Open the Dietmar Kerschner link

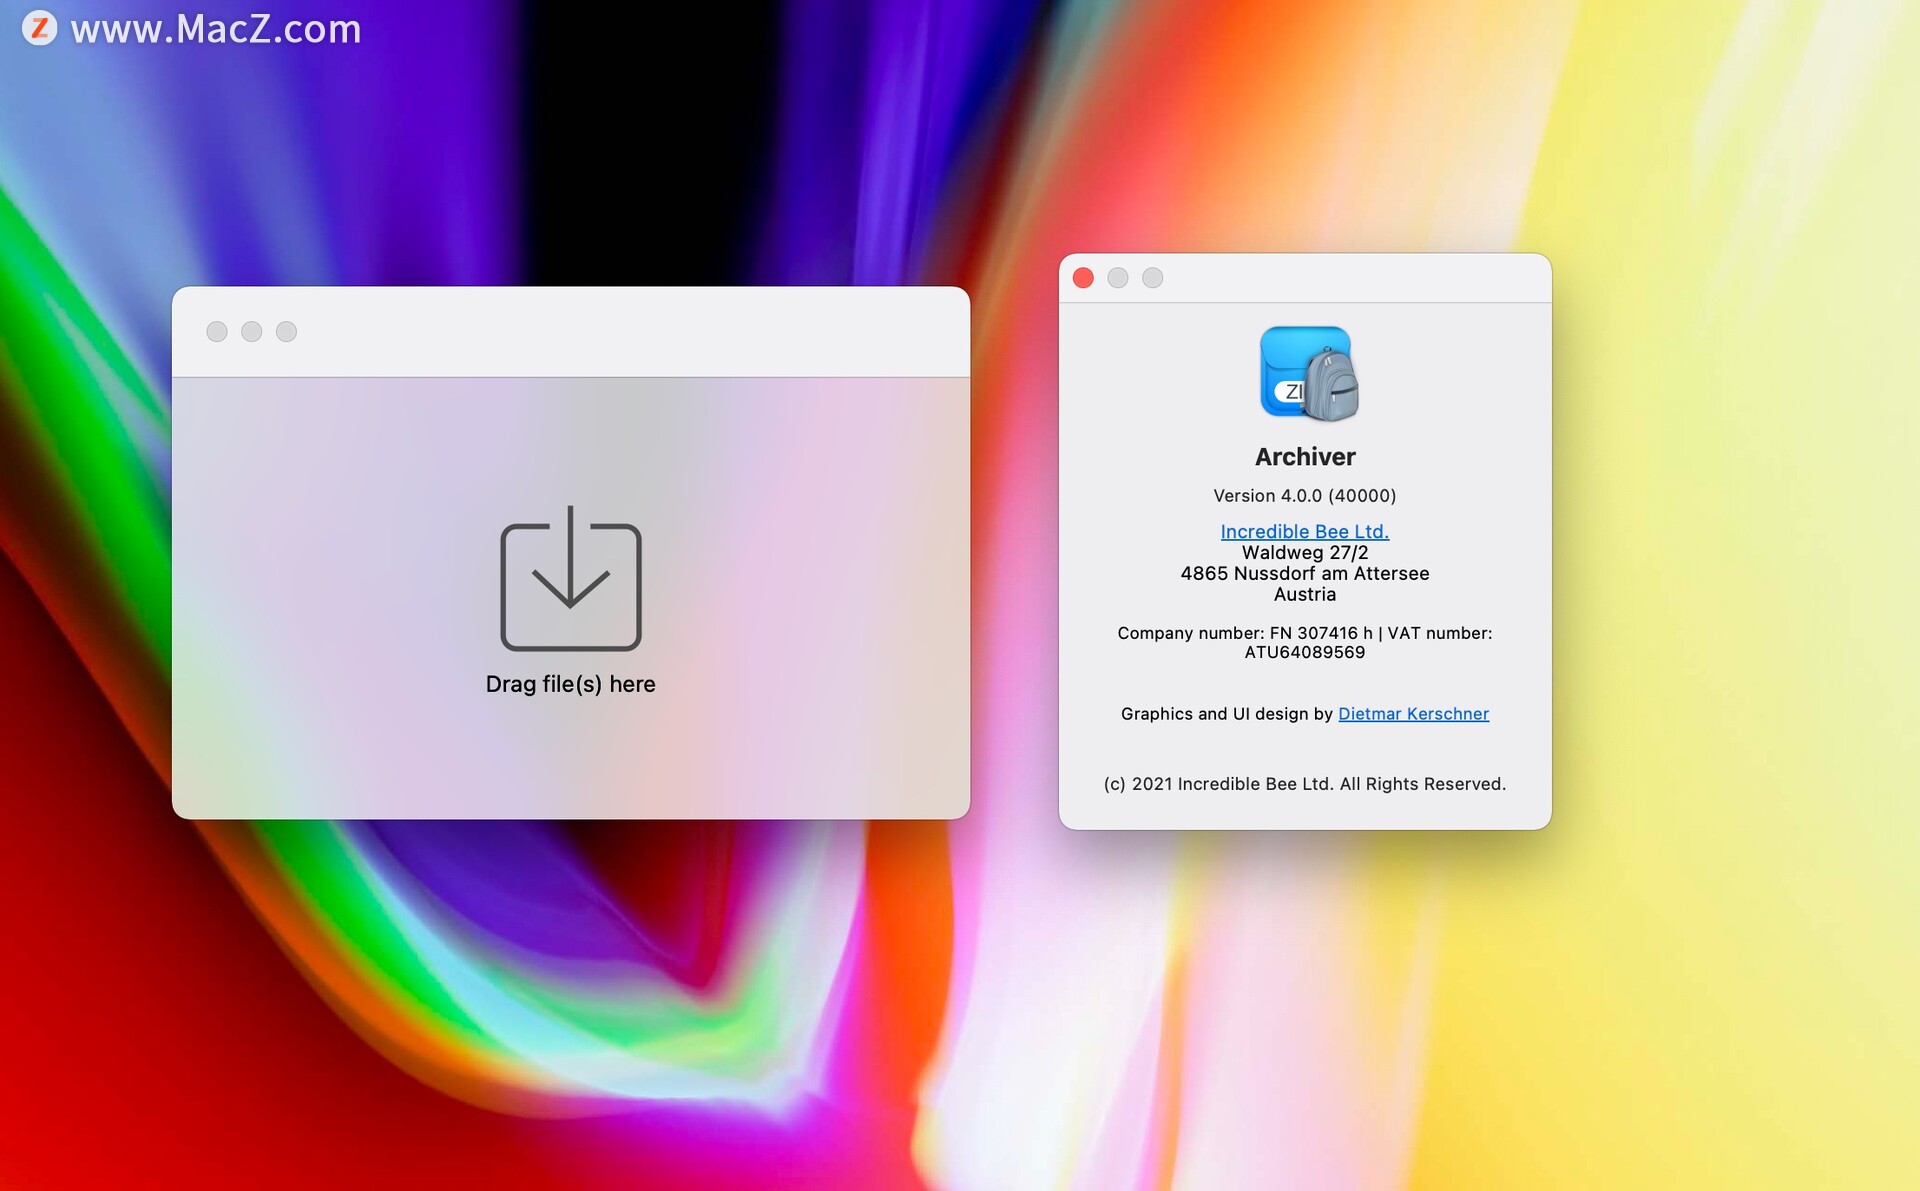click(1413, 714)
